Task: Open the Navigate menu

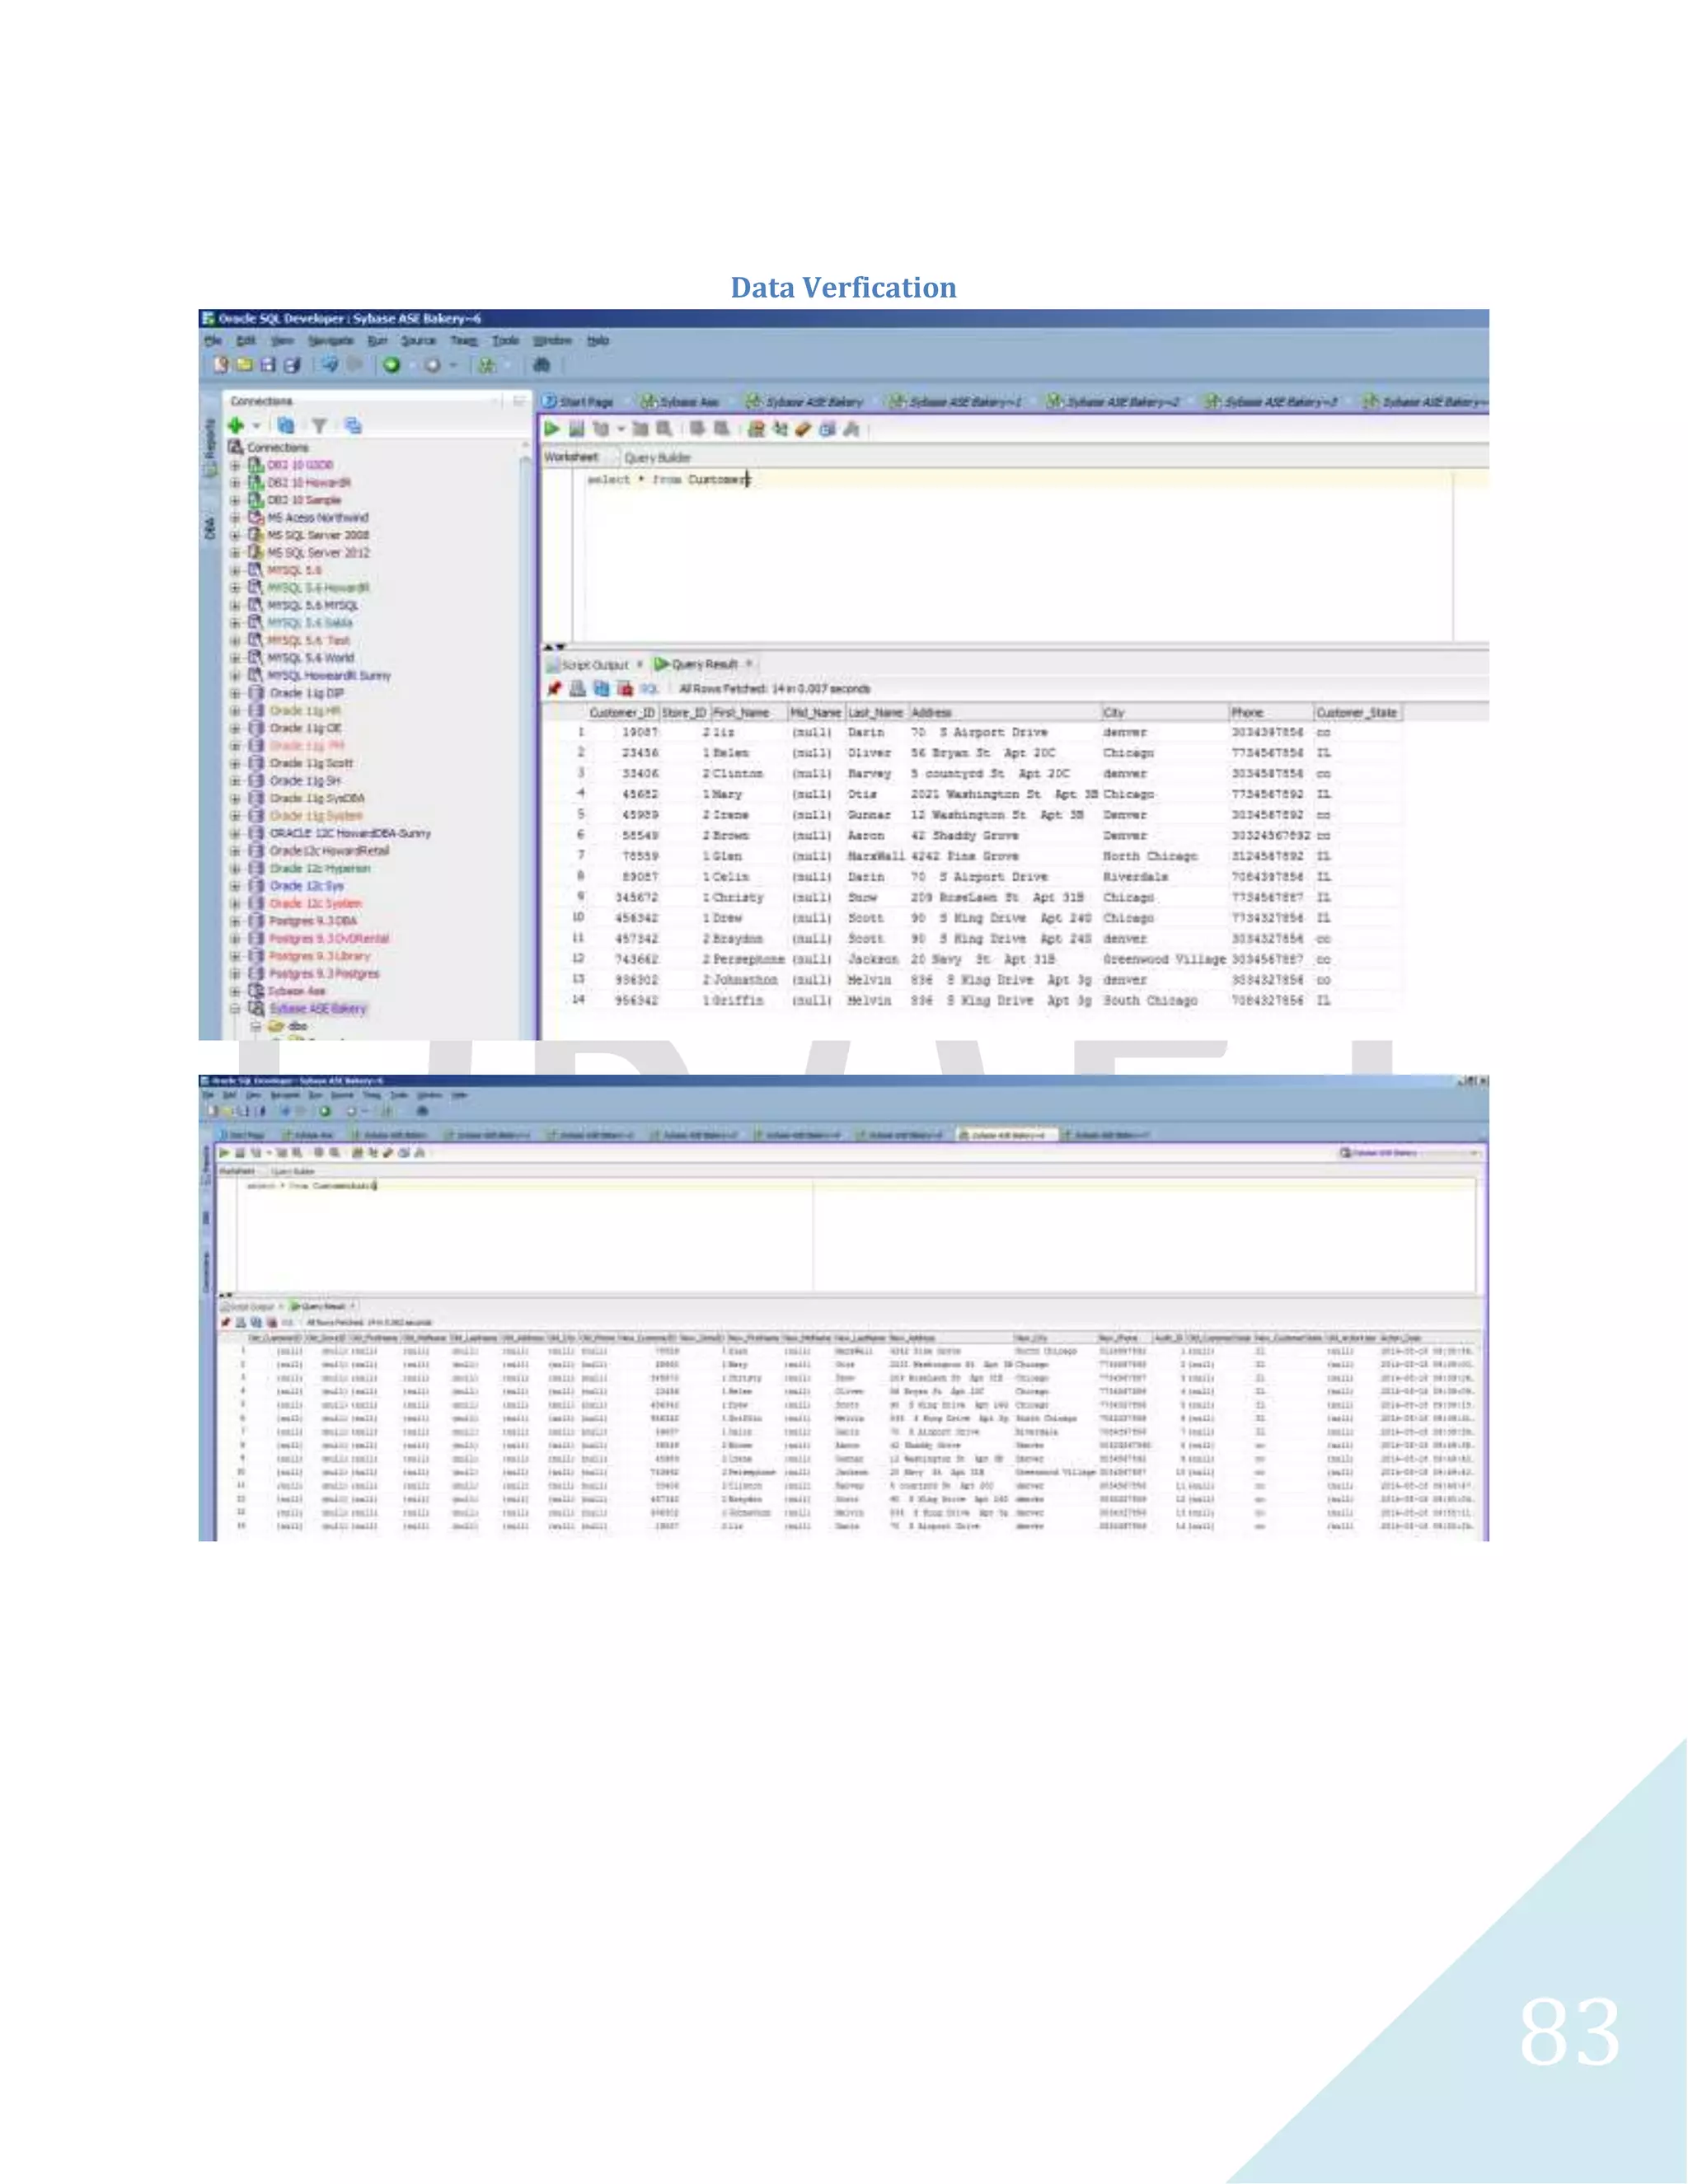Action: click(x=331, y=341)
